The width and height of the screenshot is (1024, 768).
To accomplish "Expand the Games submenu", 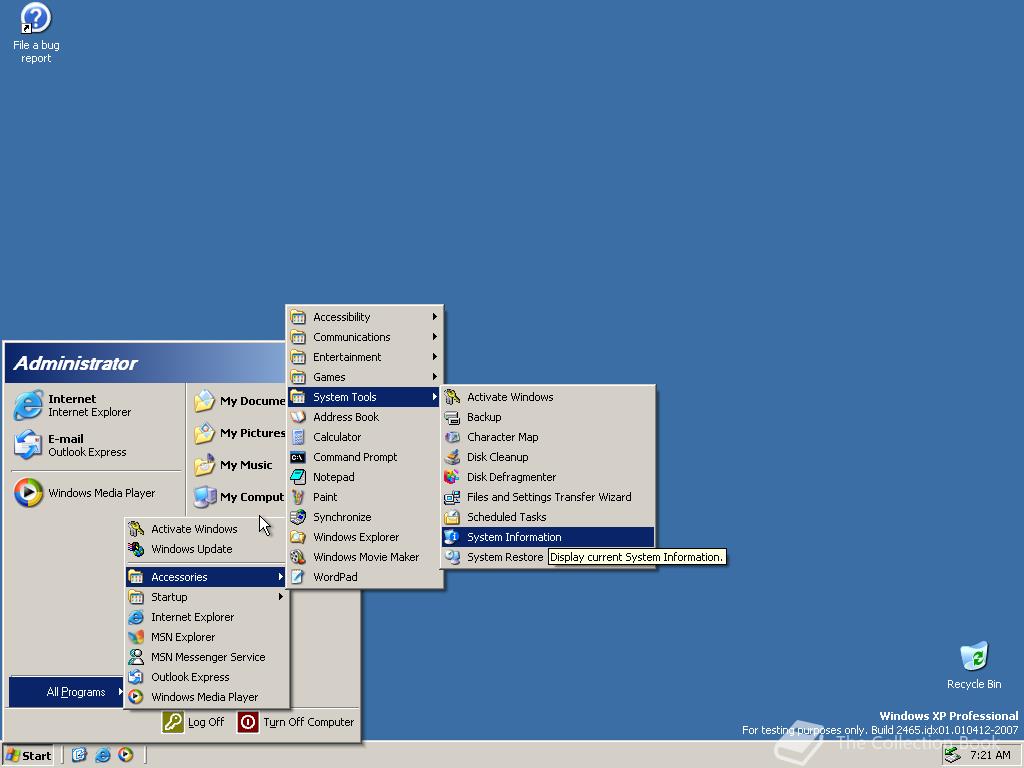I will click(364, 377).
